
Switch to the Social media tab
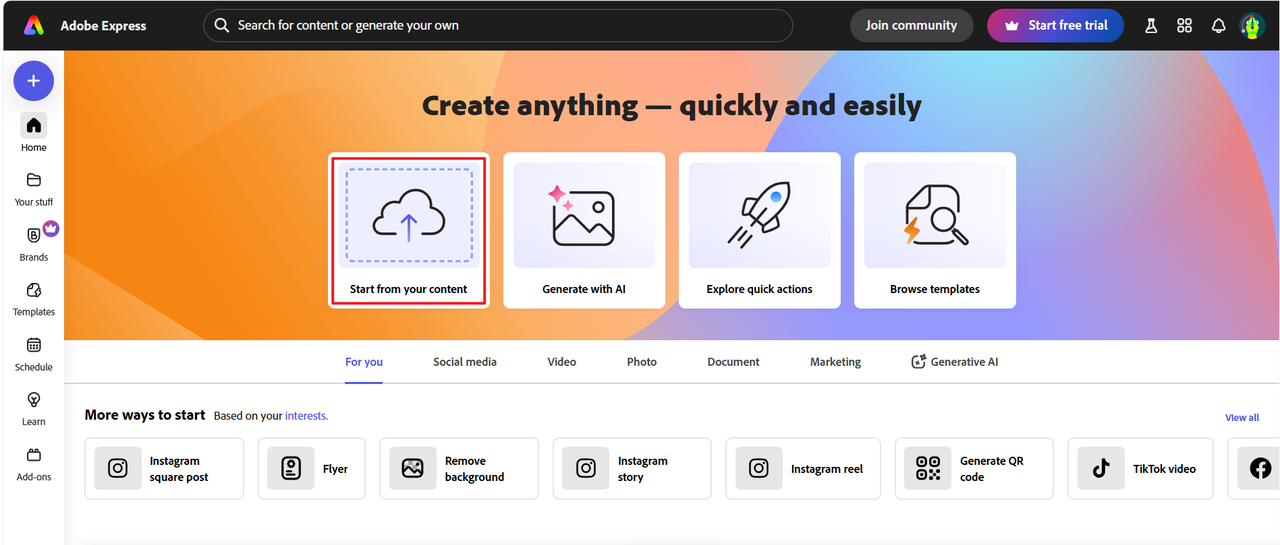point(465,362)
